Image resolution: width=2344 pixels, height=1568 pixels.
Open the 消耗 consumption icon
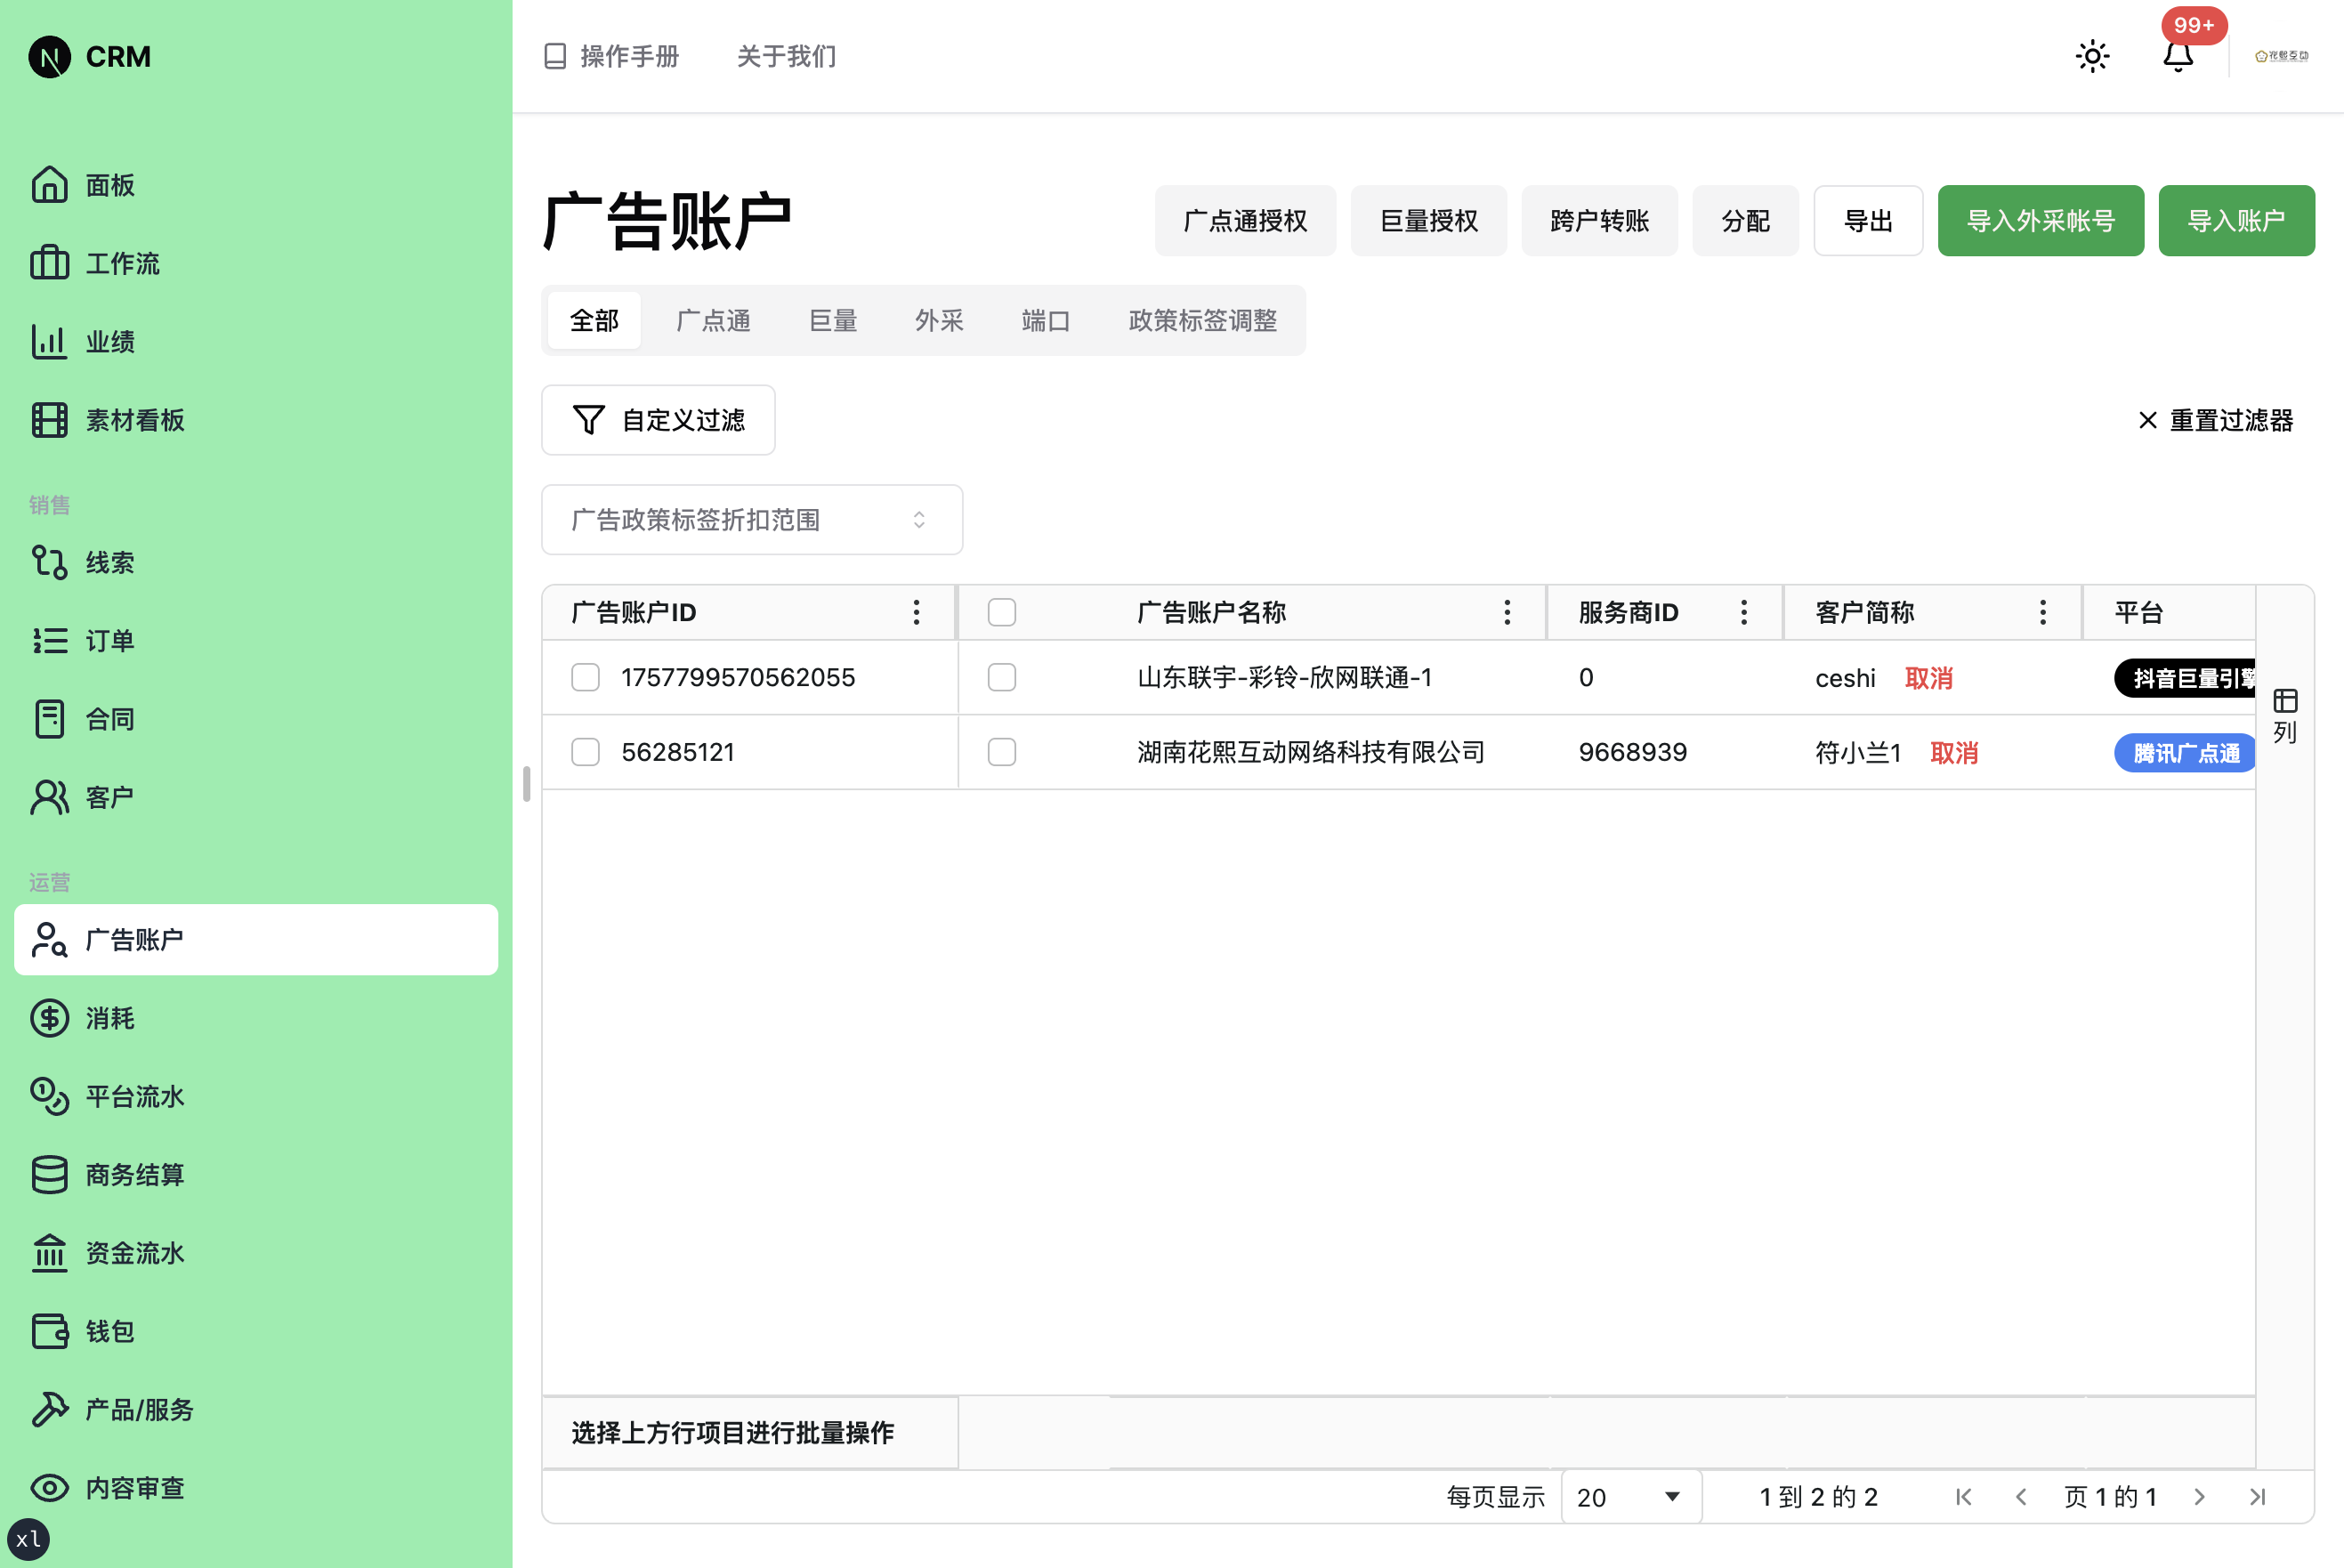tap(49, 1018)
